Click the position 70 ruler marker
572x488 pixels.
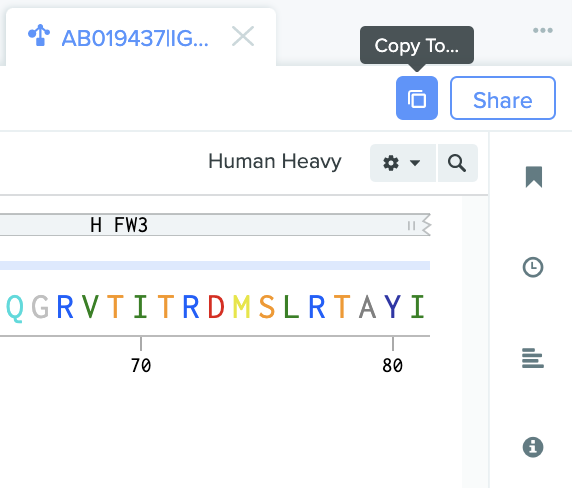pyautogui.click(x=141, y=365)
